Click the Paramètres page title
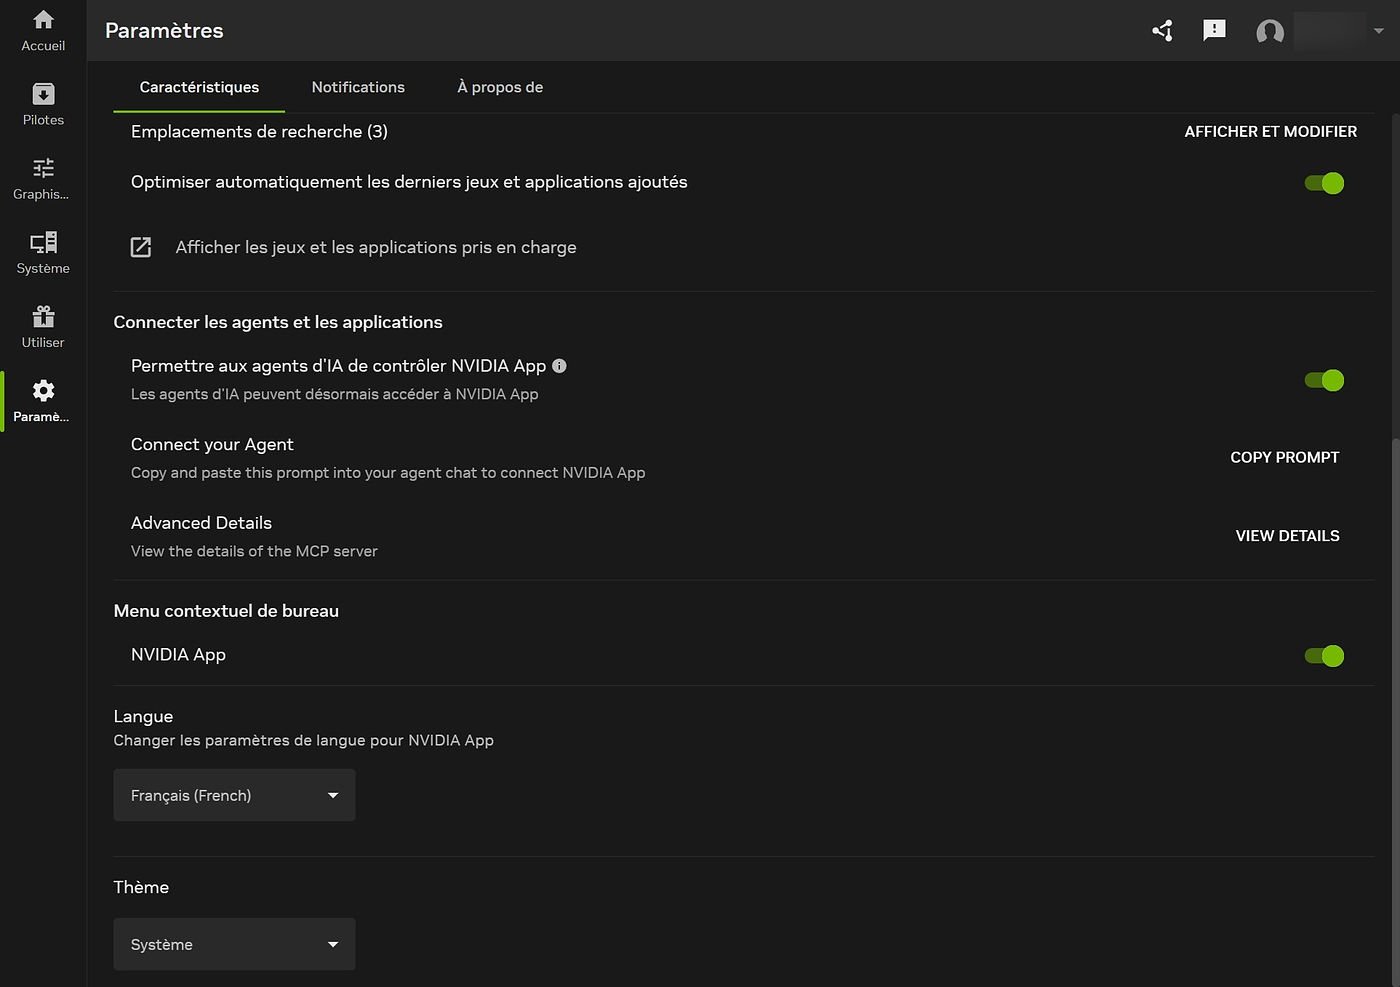This screenshot has height=987, width=1400. tap(164, 31)
